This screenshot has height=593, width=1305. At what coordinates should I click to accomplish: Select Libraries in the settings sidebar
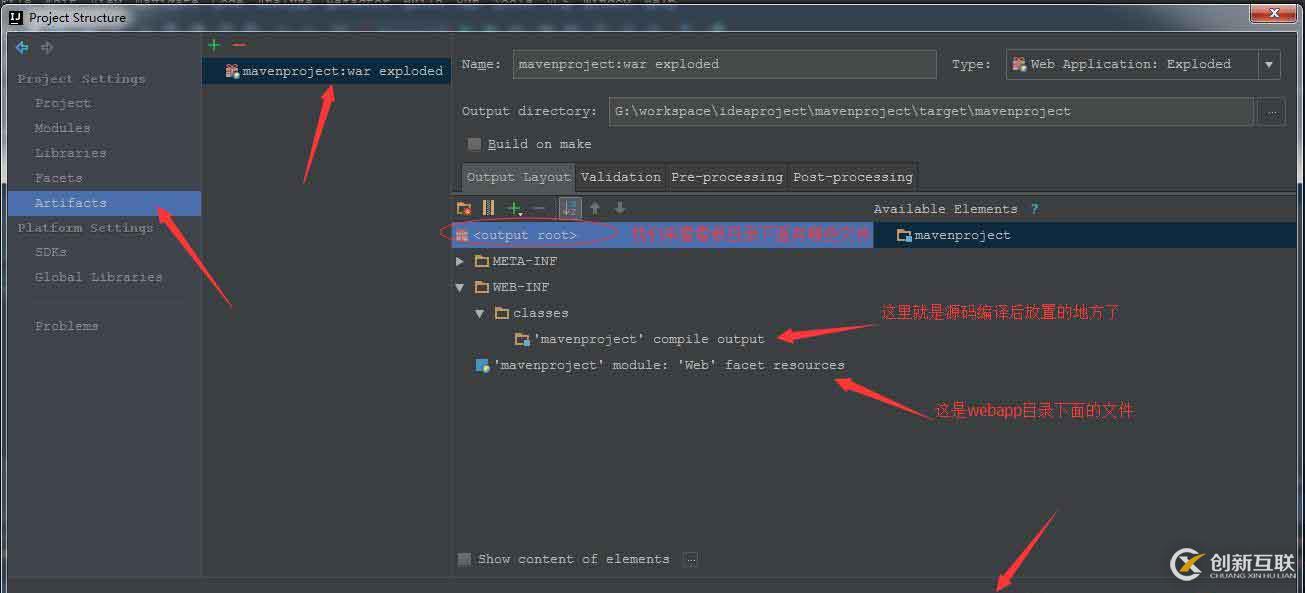tap(71, 153)
